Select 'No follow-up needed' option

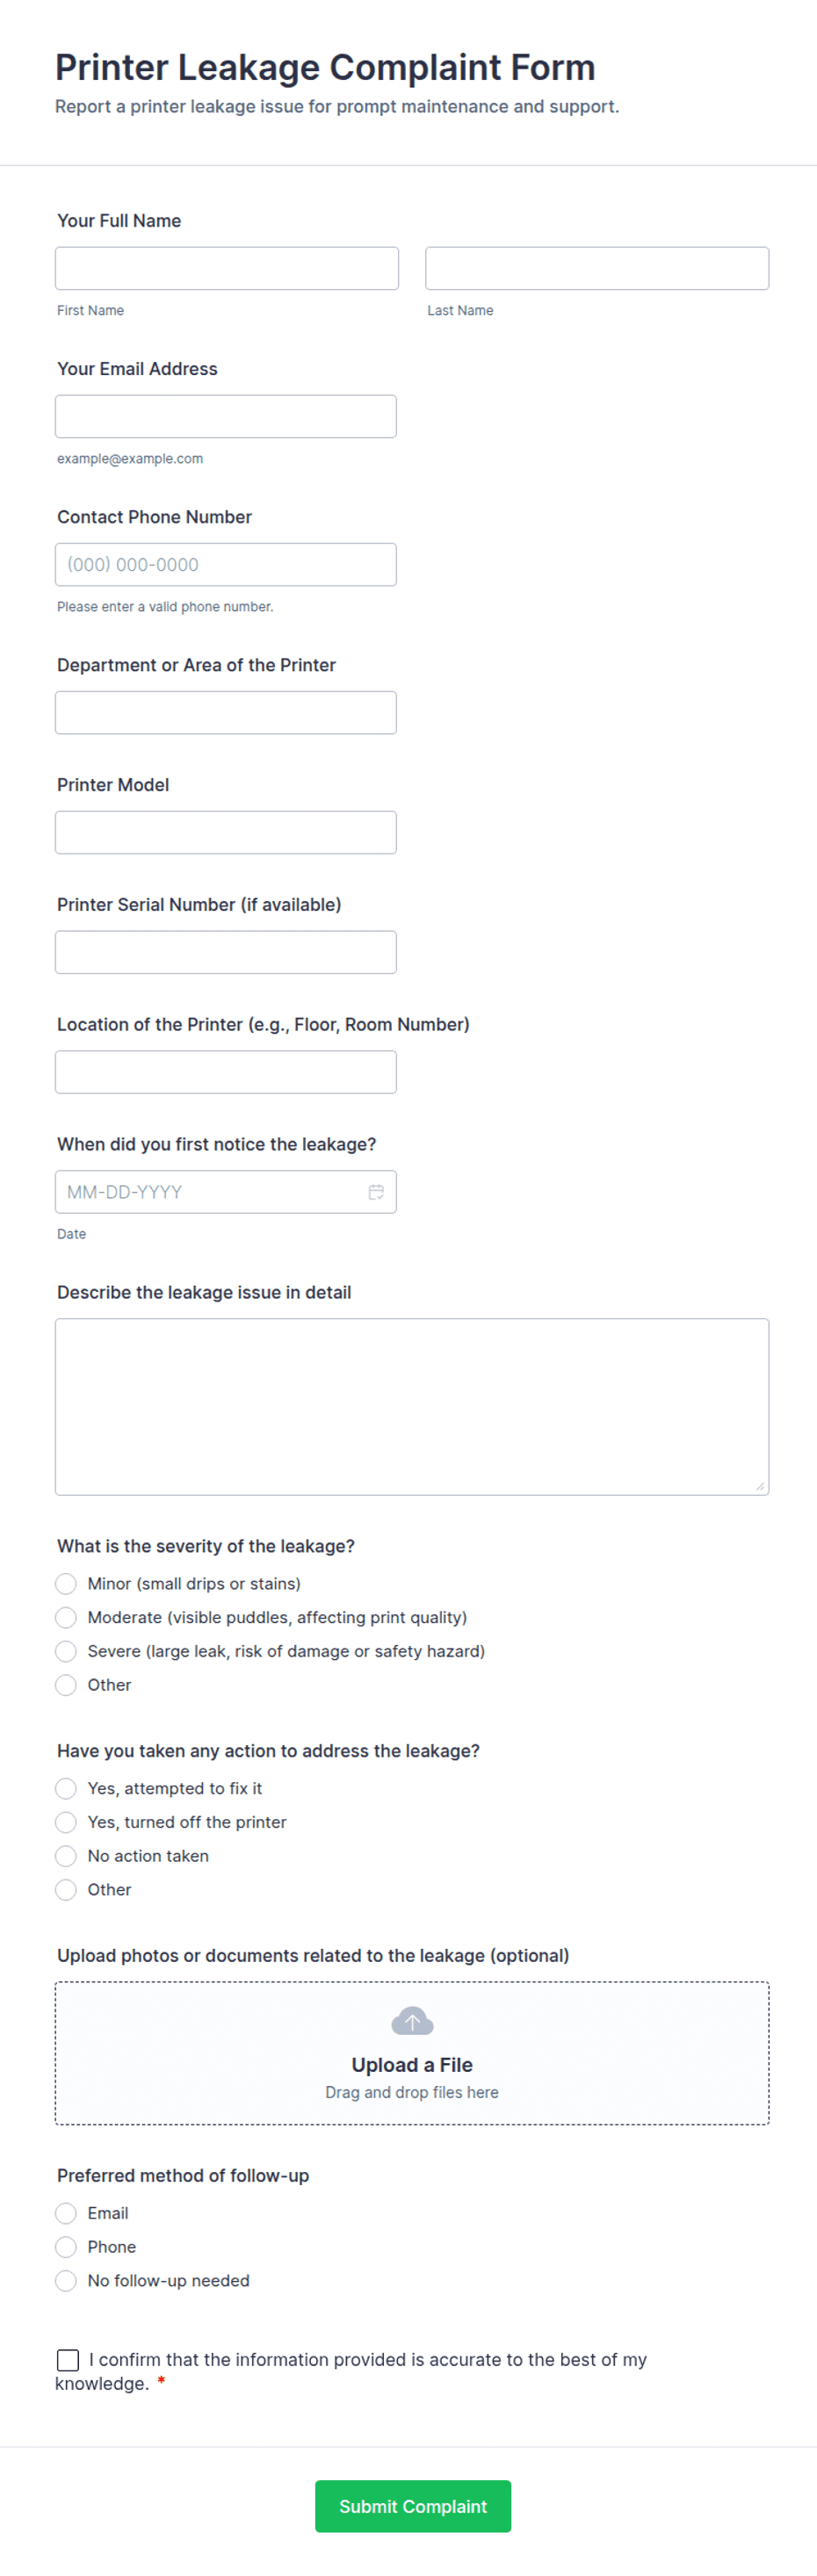pos(66,2282)
